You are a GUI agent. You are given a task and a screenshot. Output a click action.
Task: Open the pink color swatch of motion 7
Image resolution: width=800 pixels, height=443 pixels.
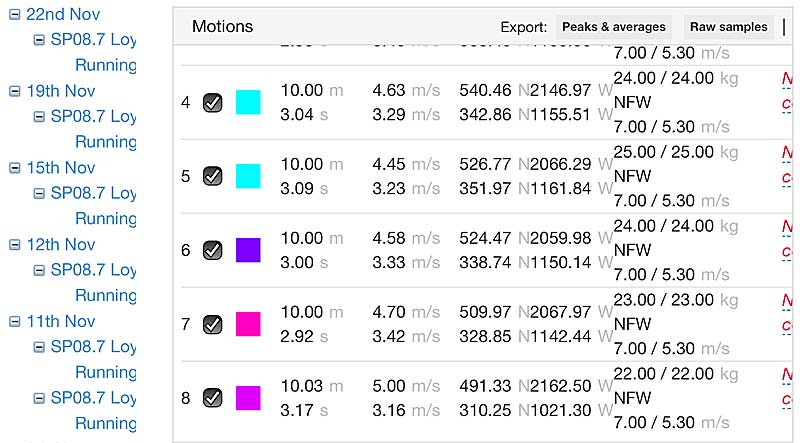248,324
